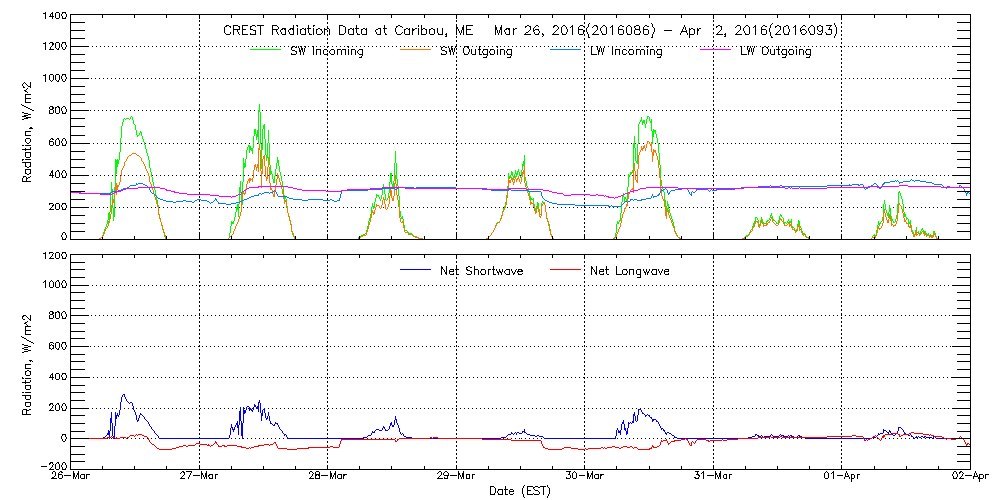Select the SW Outgoing legend entry
1000x500 pixels.
pyautogui.click(x=477, y=51)
